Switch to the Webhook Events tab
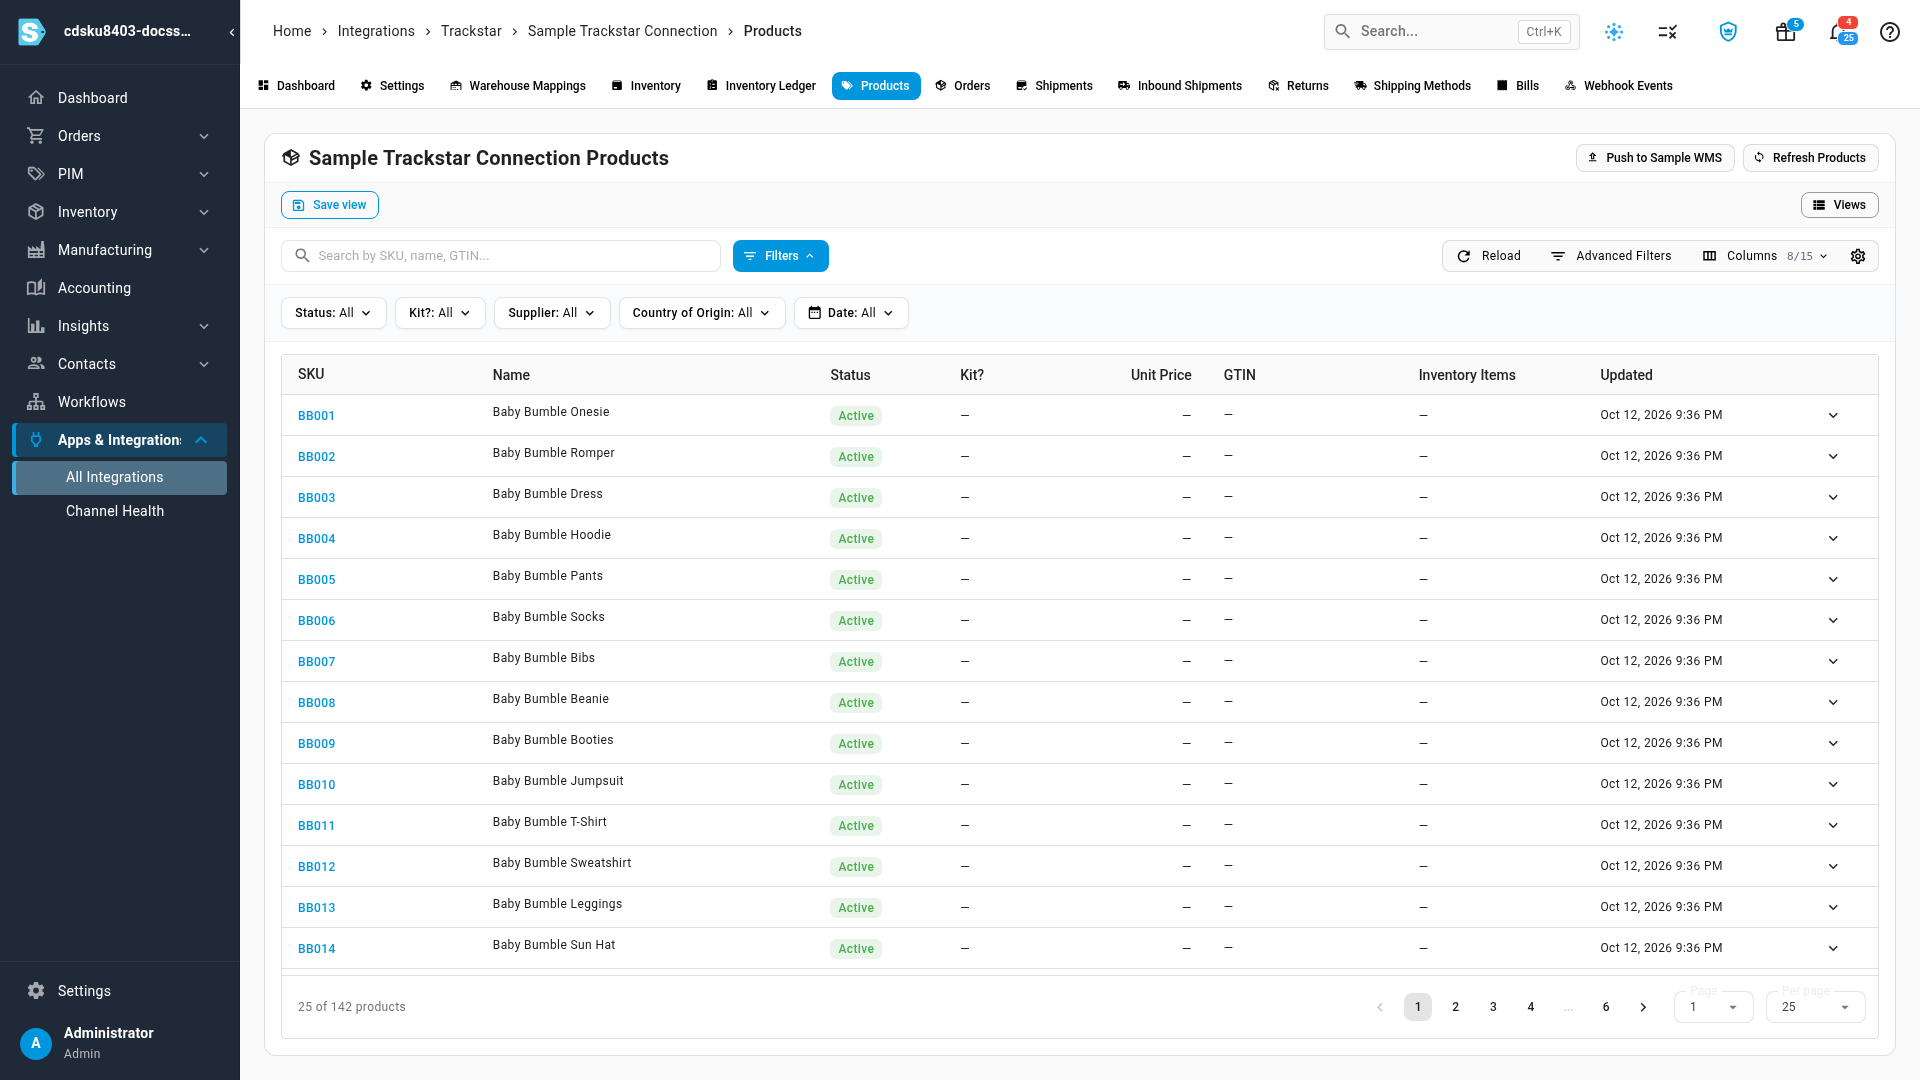Screen dimensions: 1920x1080 click(x=1619, y=86)
